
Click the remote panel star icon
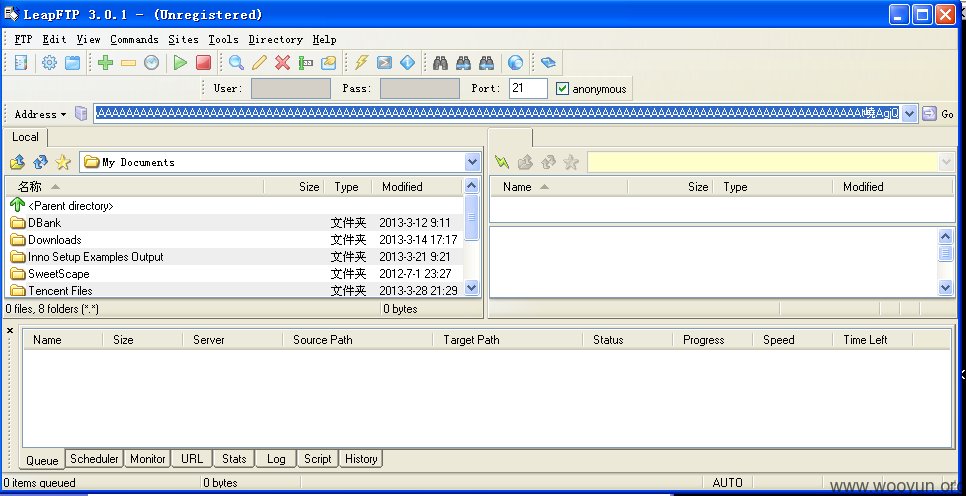(x=571, y=162)
